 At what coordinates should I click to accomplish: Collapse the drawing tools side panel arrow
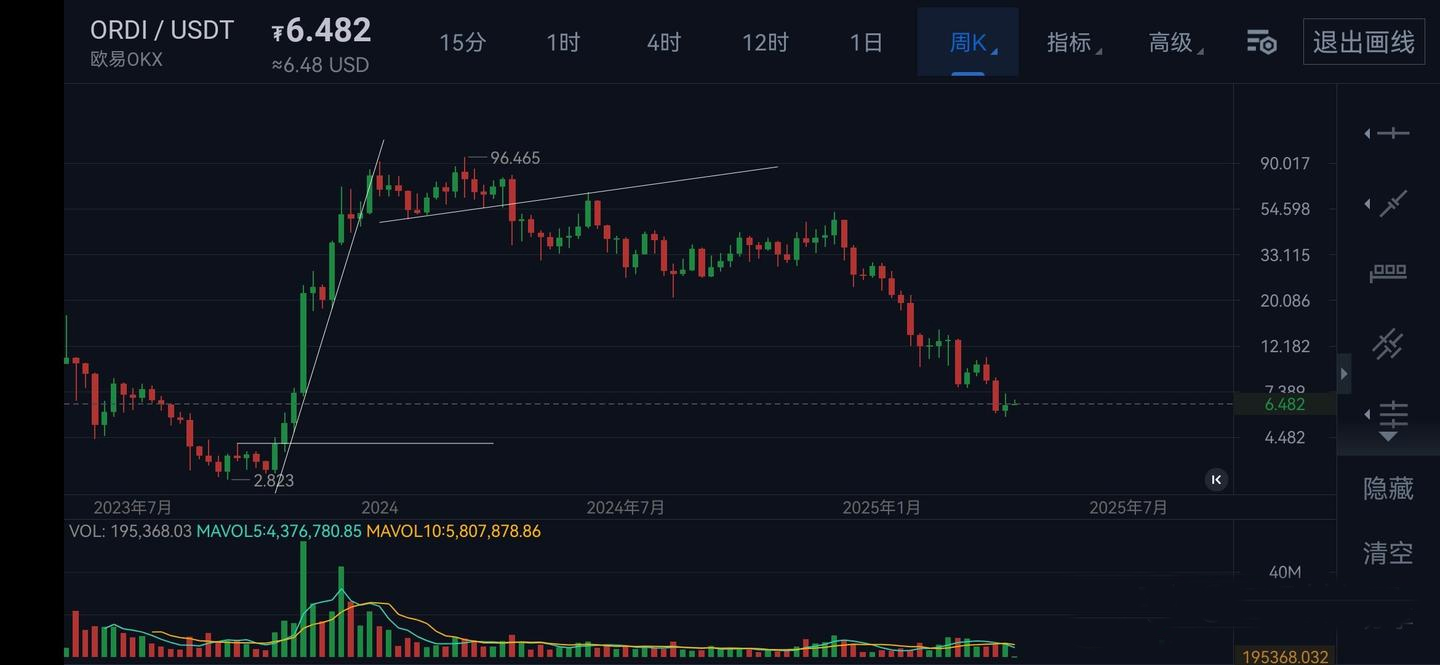coord(1344,374)
